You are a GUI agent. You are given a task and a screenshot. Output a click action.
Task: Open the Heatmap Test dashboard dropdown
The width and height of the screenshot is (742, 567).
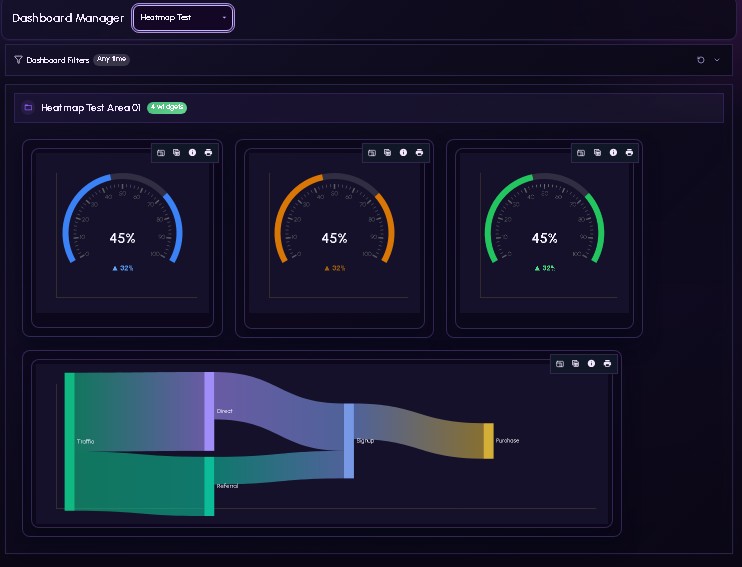(x=183, y=18)
